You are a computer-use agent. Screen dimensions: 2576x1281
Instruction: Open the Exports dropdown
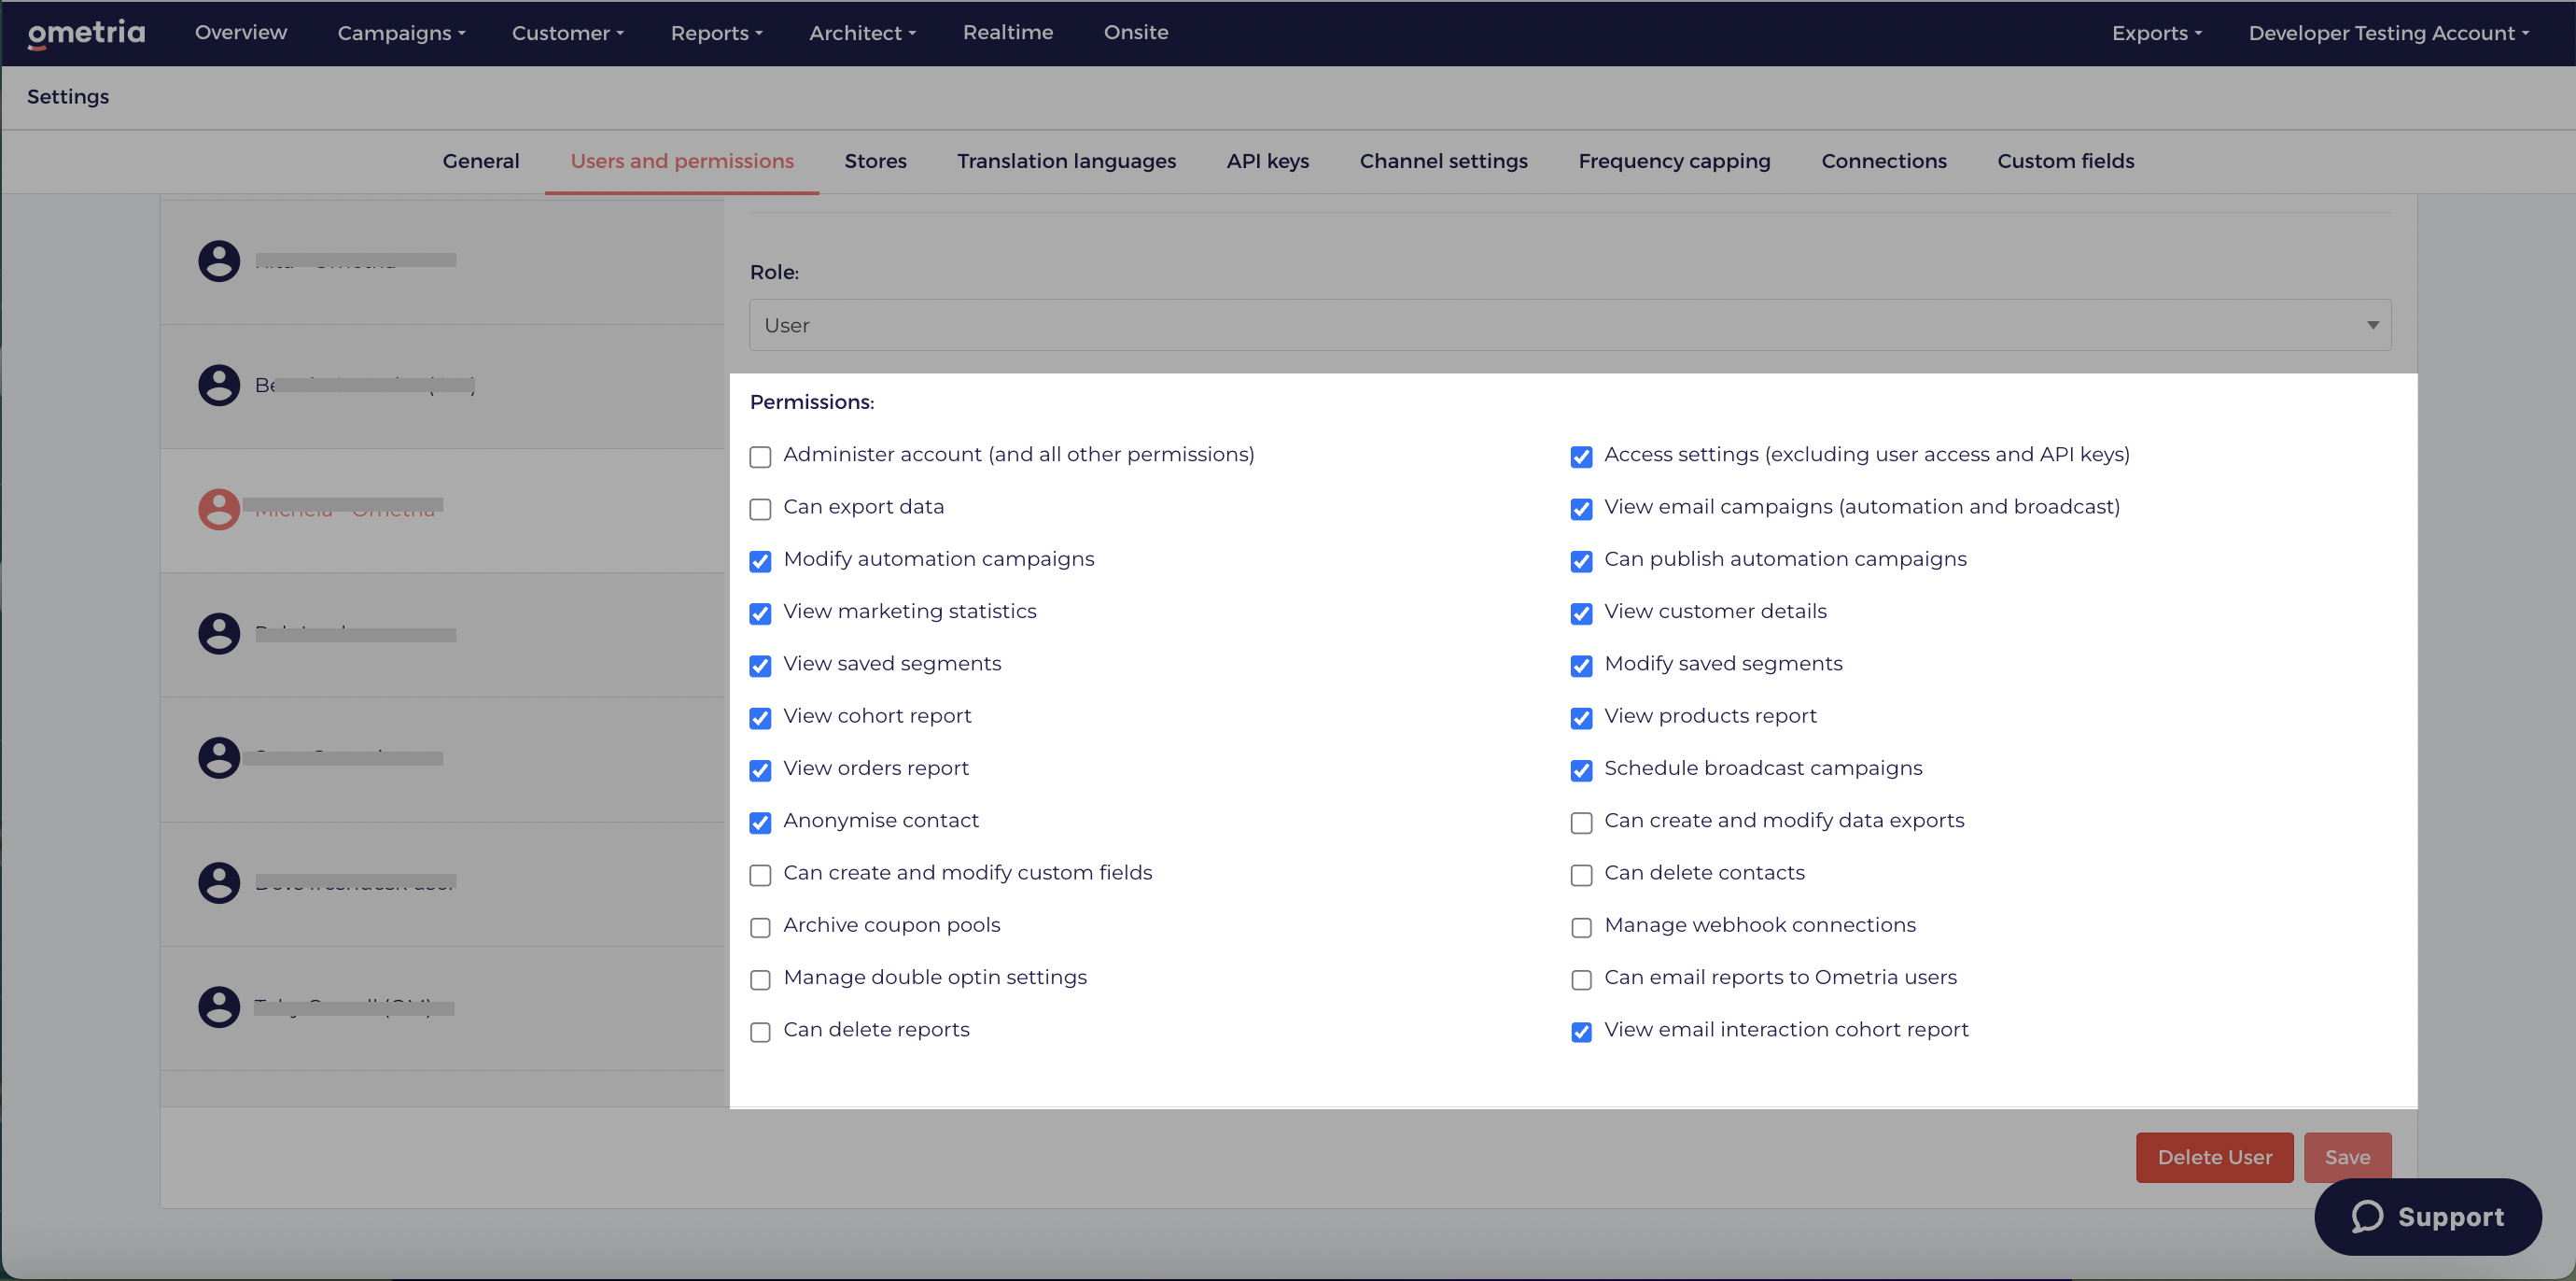[2156, 33]
